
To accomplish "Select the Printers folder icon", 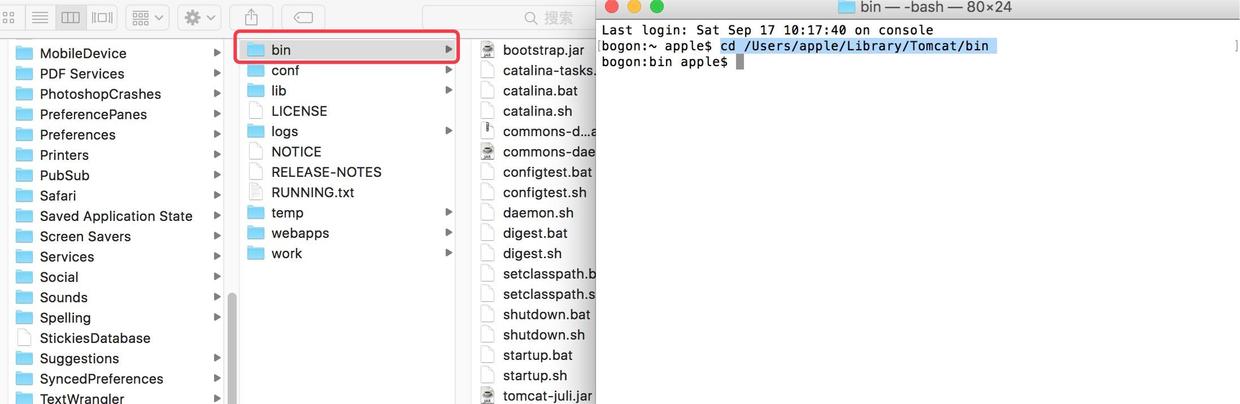I will 25,155.
